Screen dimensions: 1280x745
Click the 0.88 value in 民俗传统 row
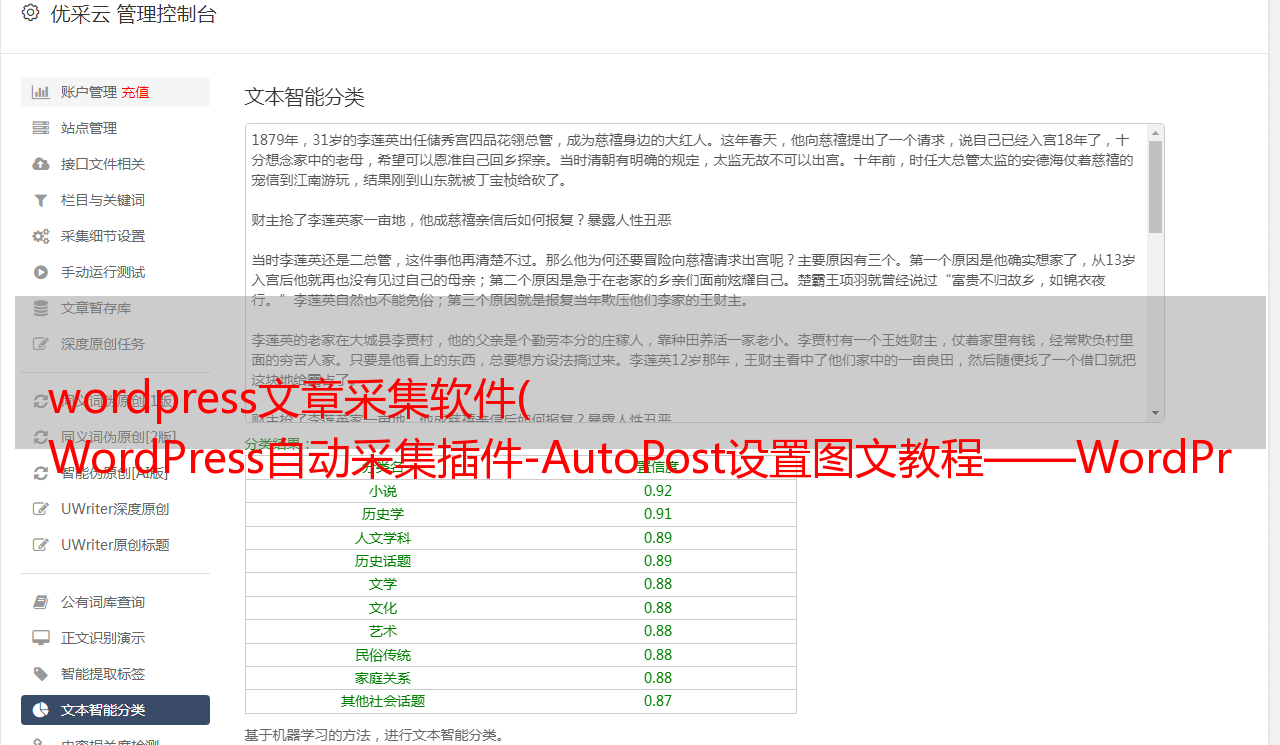point(658,655)
